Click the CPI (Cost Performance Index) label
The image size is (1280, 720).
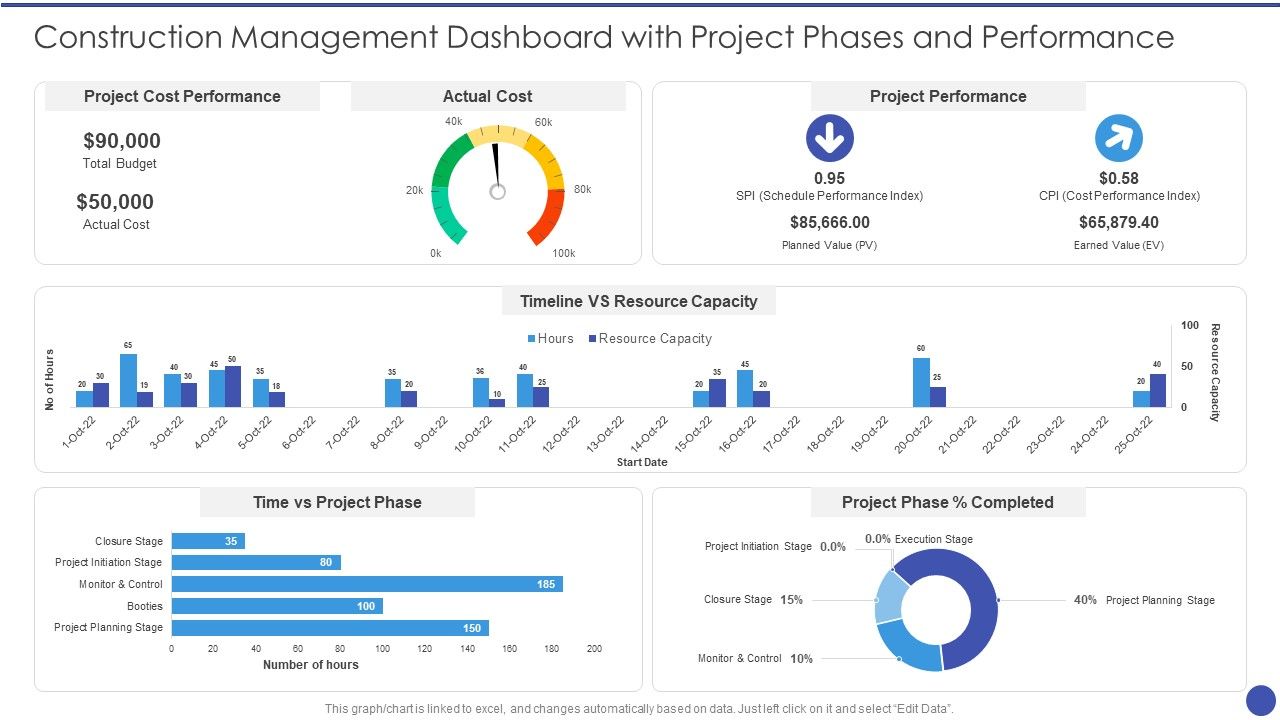click(x=1119, y=196)
